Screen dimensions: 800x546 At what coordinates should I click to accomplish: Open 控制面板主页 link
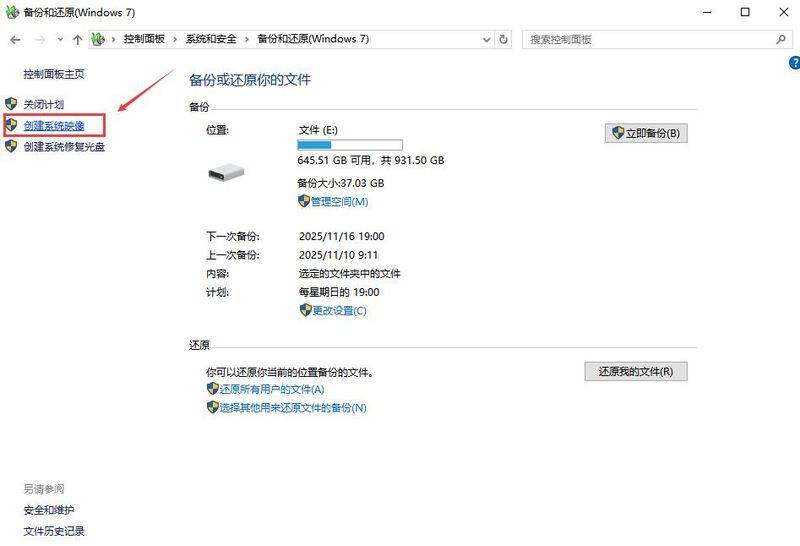54,74
